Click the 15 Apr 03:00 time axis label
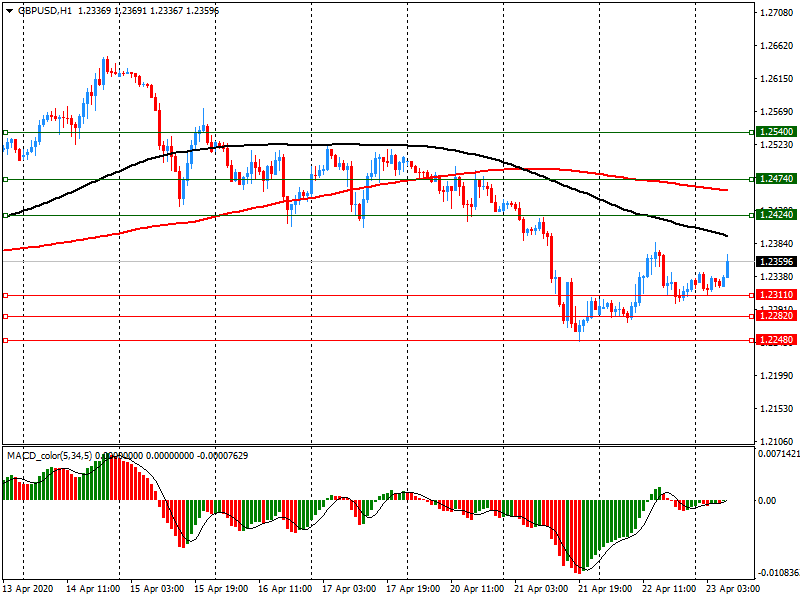 point(157,589)
